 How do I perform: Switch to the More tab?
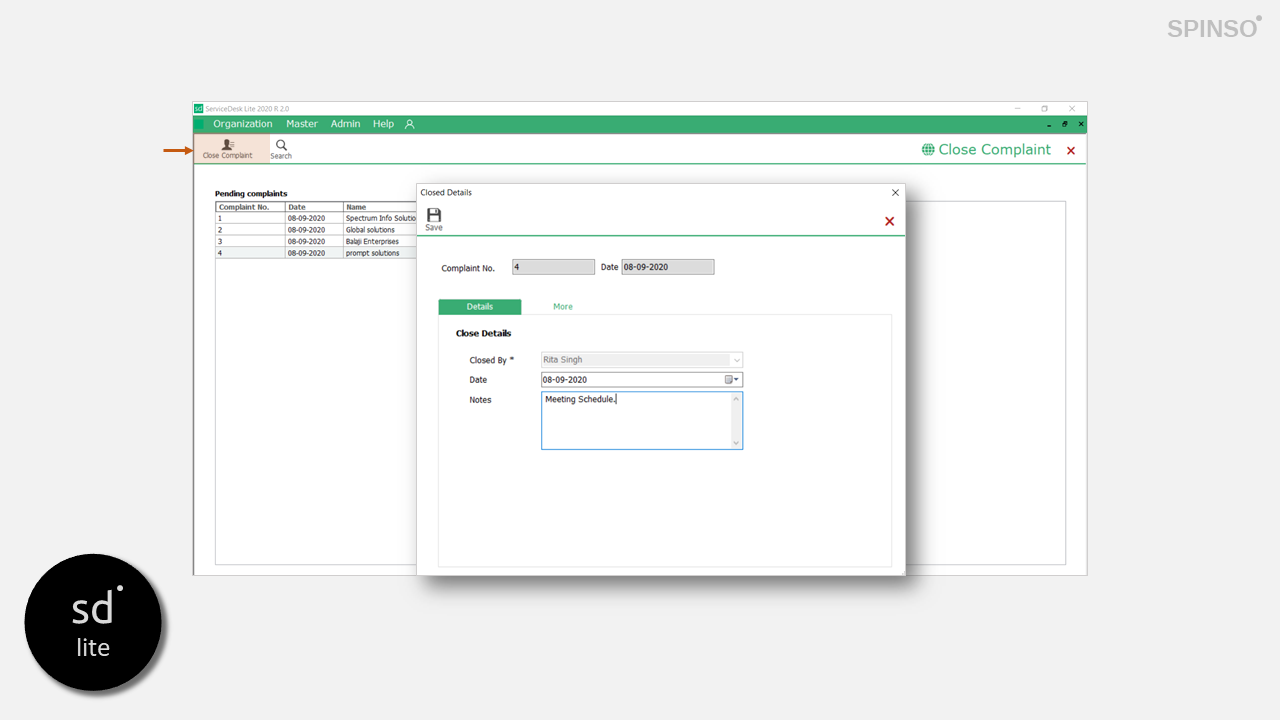[x=563, y=307]
